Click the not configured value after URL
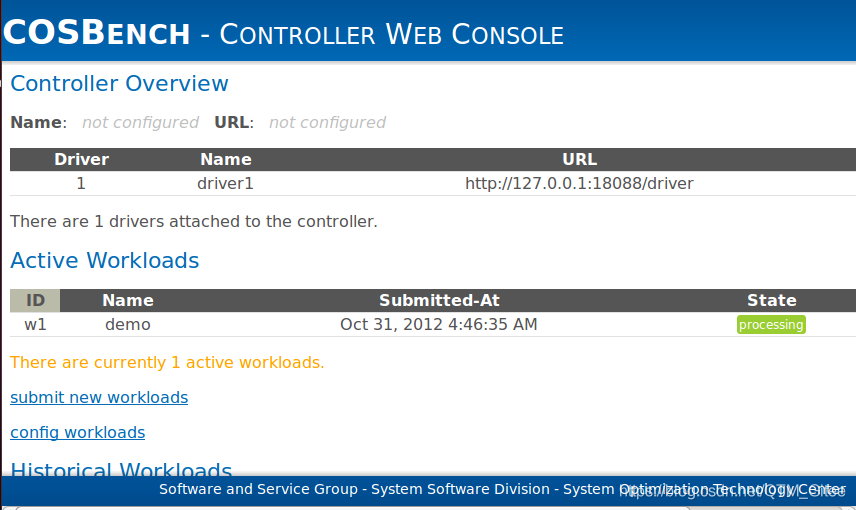This screenshot has width=856, height=510. pyautogui.click(x=328, y=122)
